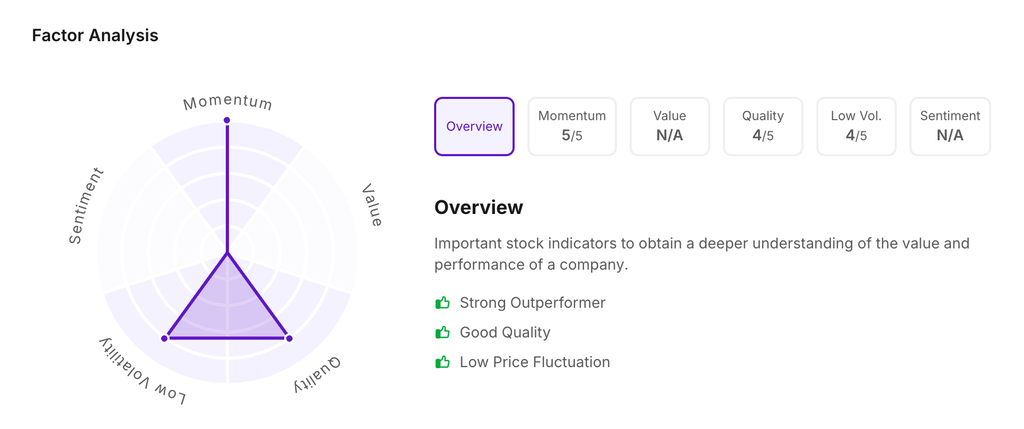
Task: Click the Factor Analysis heading
Action: pos(95,36)
